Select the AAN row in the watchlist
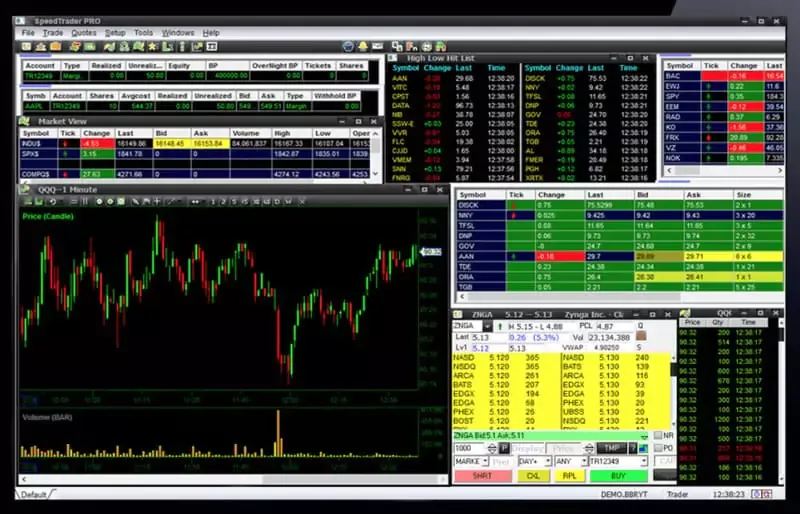 pyautogui.click(x=620, y=257)
